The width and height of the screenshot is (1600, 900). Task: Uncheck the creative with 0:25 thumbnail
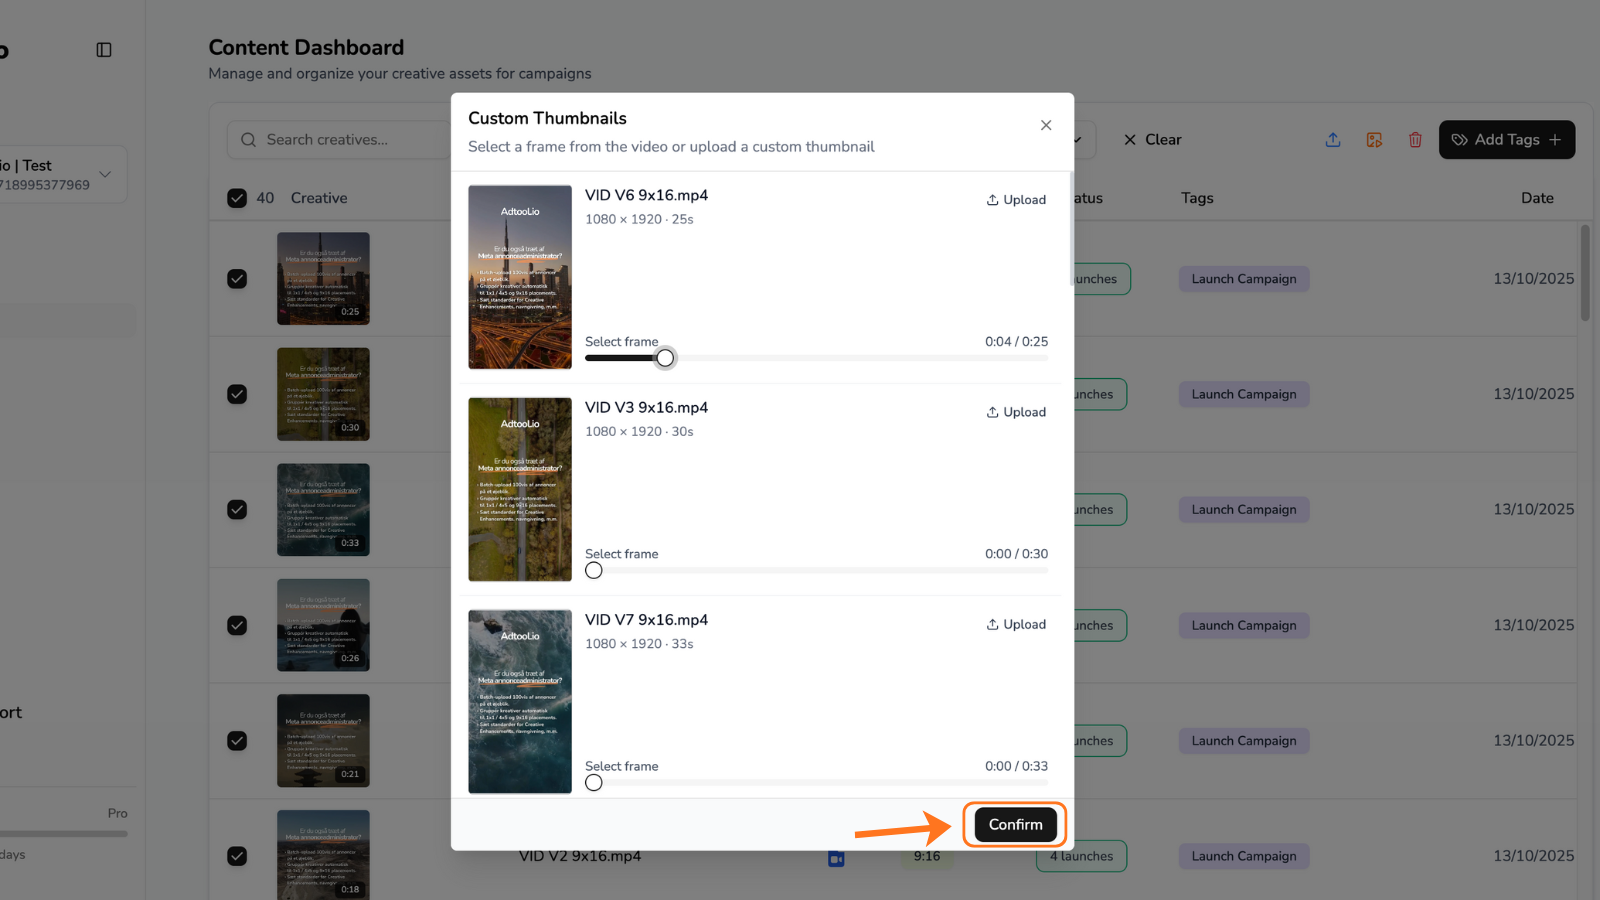pos(237,279)
